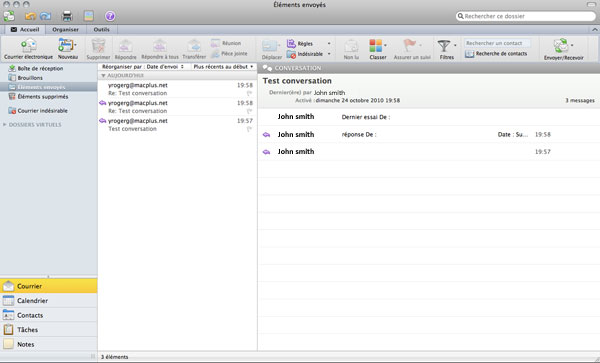
Task: Open John smith message from 19:57
Action: [429, 151]
